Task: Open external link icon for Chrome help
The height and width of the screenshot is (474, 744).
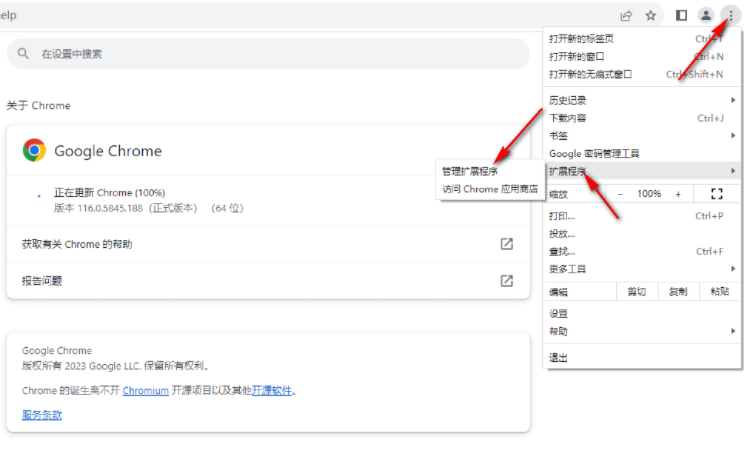Action: click(507, 244)
